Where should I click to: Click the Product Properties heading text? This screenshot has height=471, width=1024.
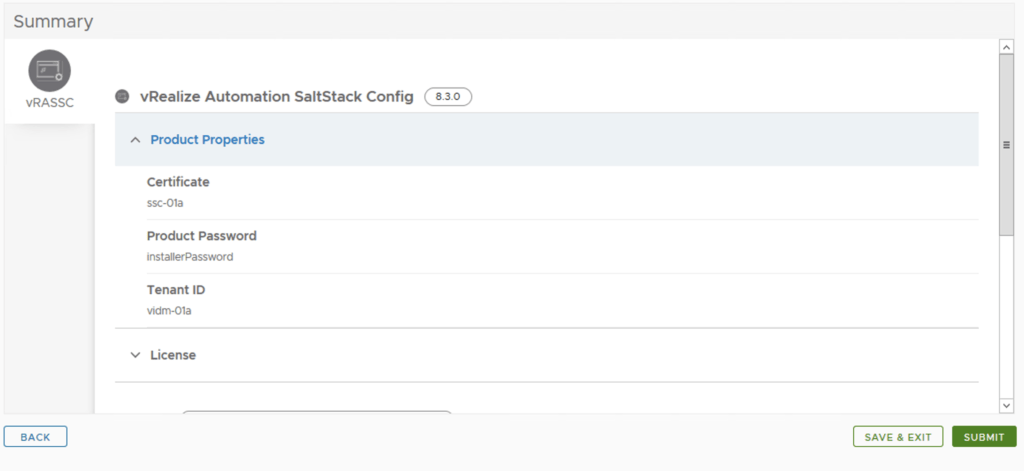[x=207, y=140]
